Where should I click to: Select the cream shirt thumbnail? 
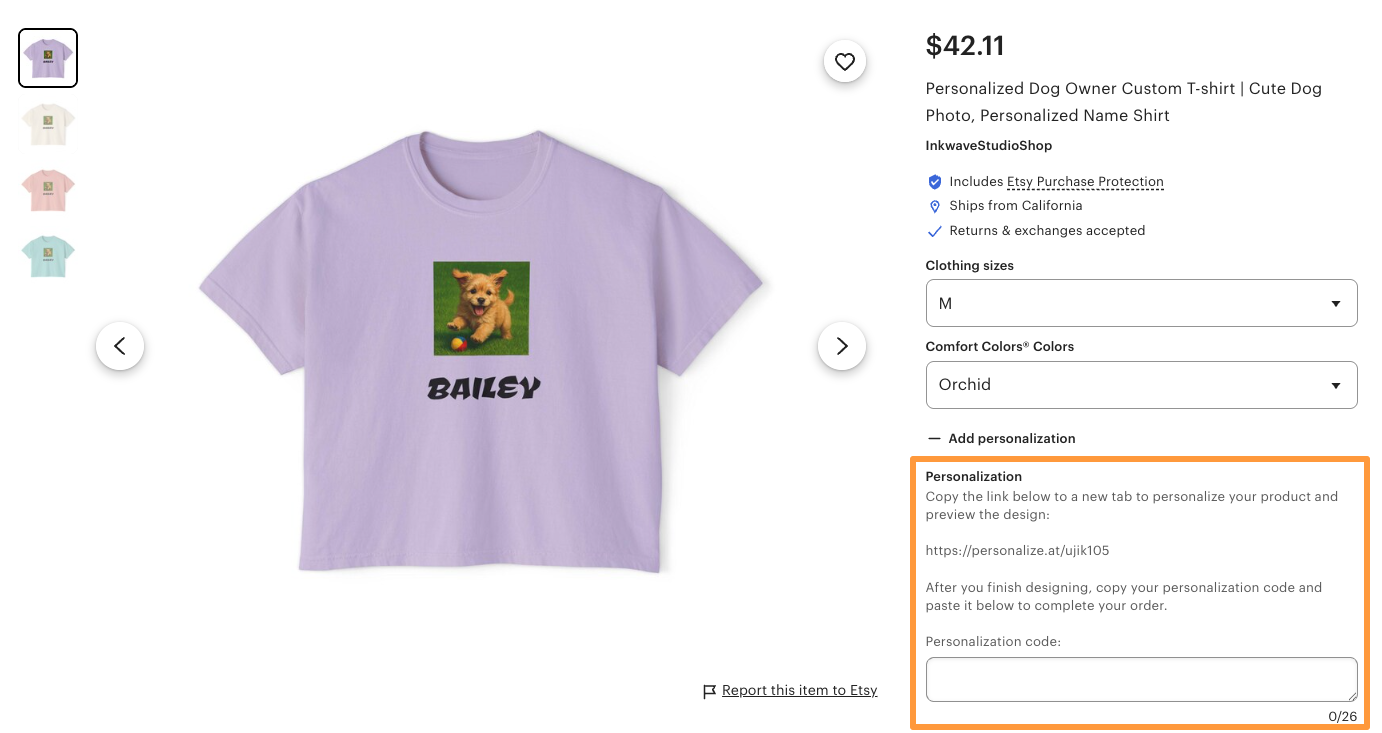47,124
